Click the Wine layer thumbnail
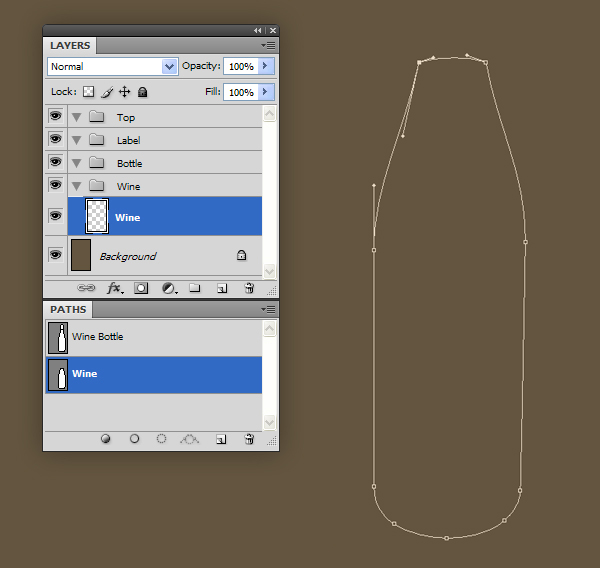Image resolution: width=600 pixels, height=568 pixels. (97, 216)
